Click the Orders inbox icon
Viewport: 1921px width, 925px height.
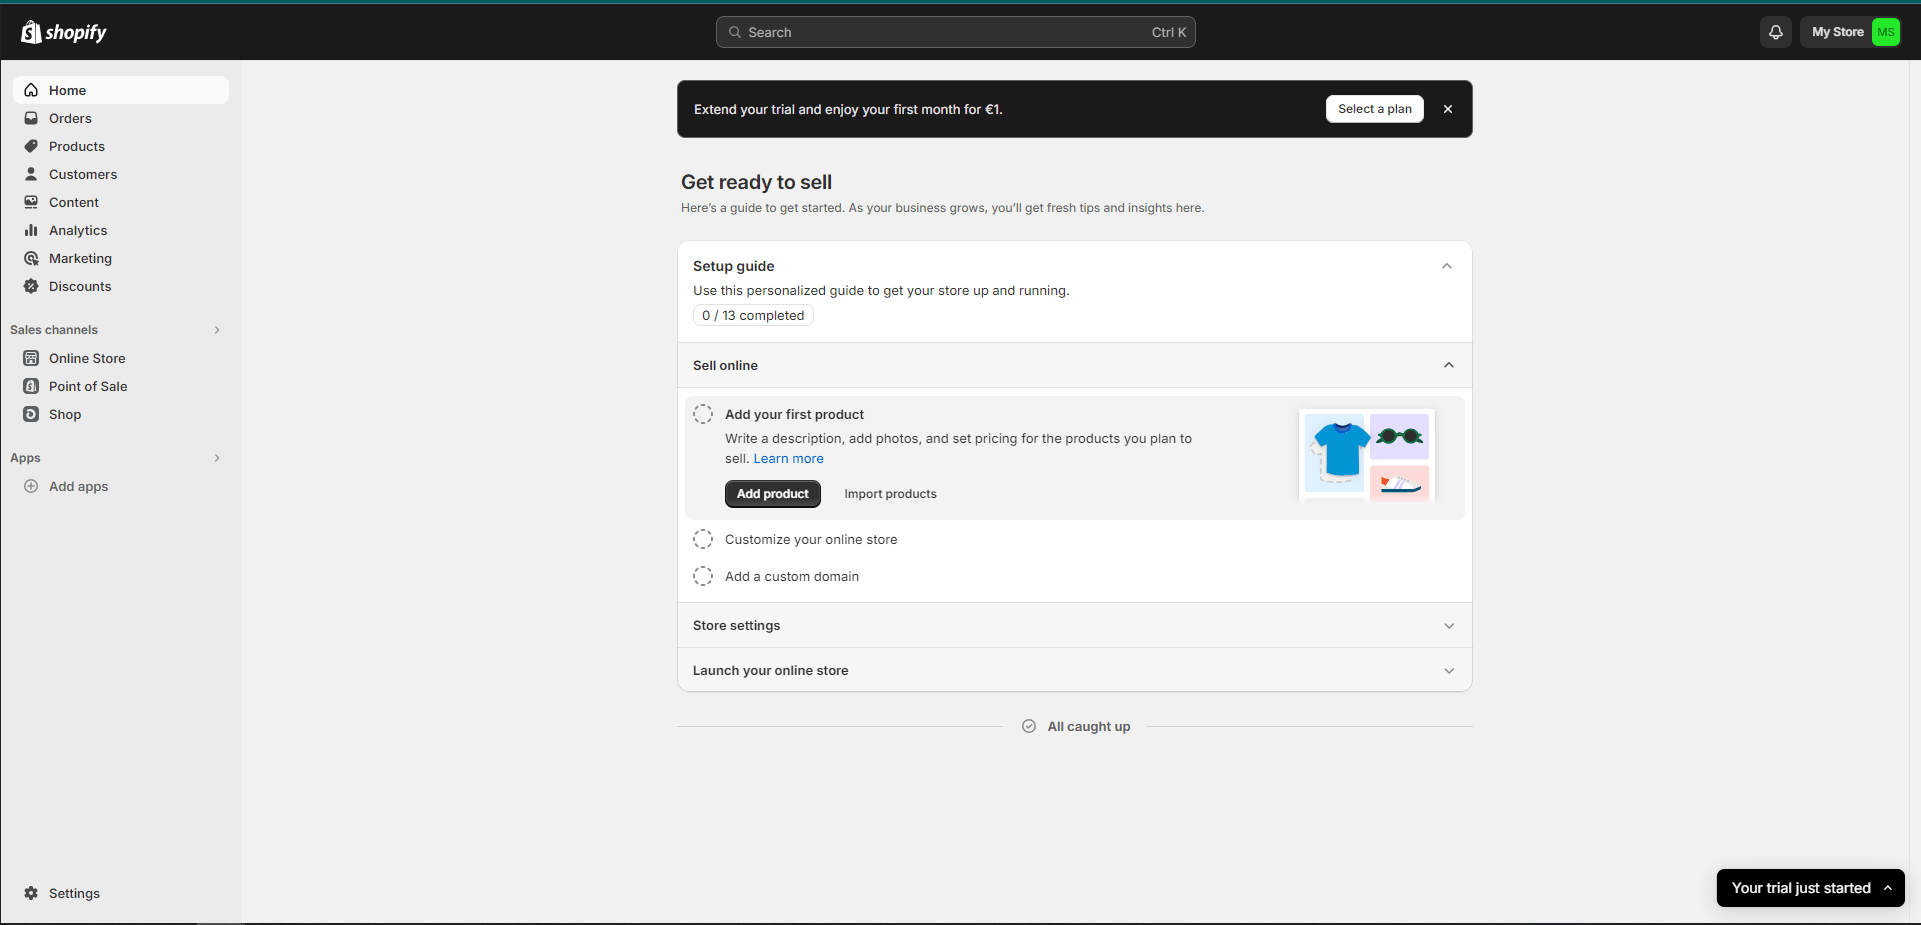(x=31, y=118)
